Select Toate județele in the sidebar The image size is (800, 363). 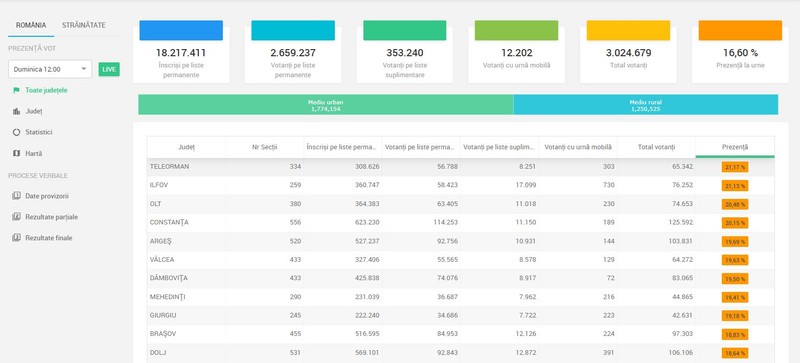[x=46, y=90]
